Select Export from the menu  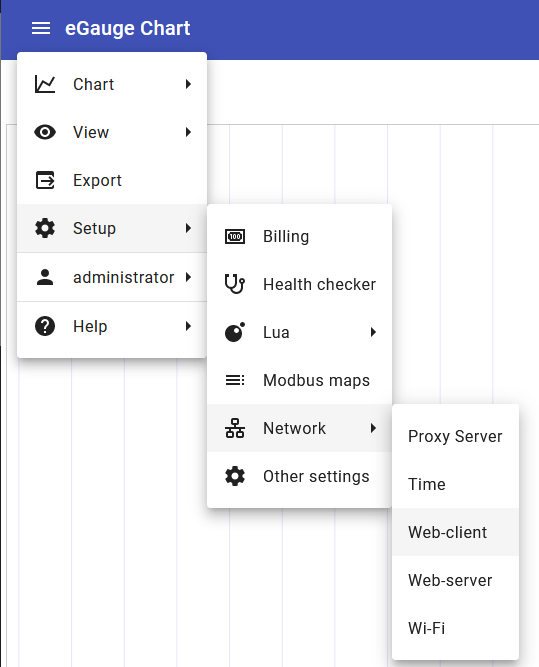pos(112,180)
